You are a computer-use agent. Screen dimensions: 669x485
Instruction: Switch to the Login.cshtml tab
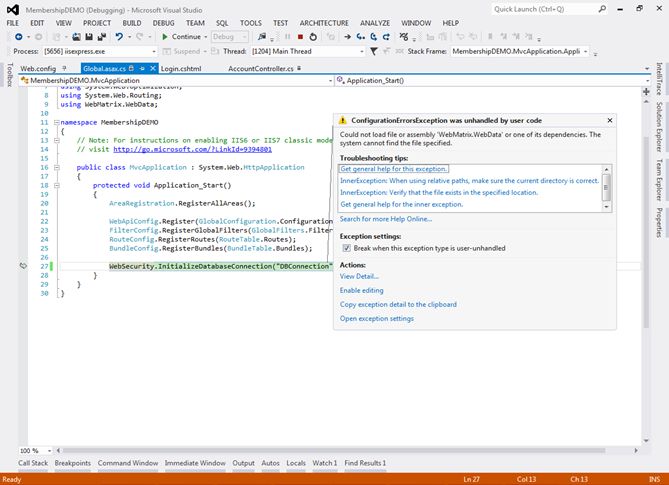pyautogui.click(x=181, y=68)
